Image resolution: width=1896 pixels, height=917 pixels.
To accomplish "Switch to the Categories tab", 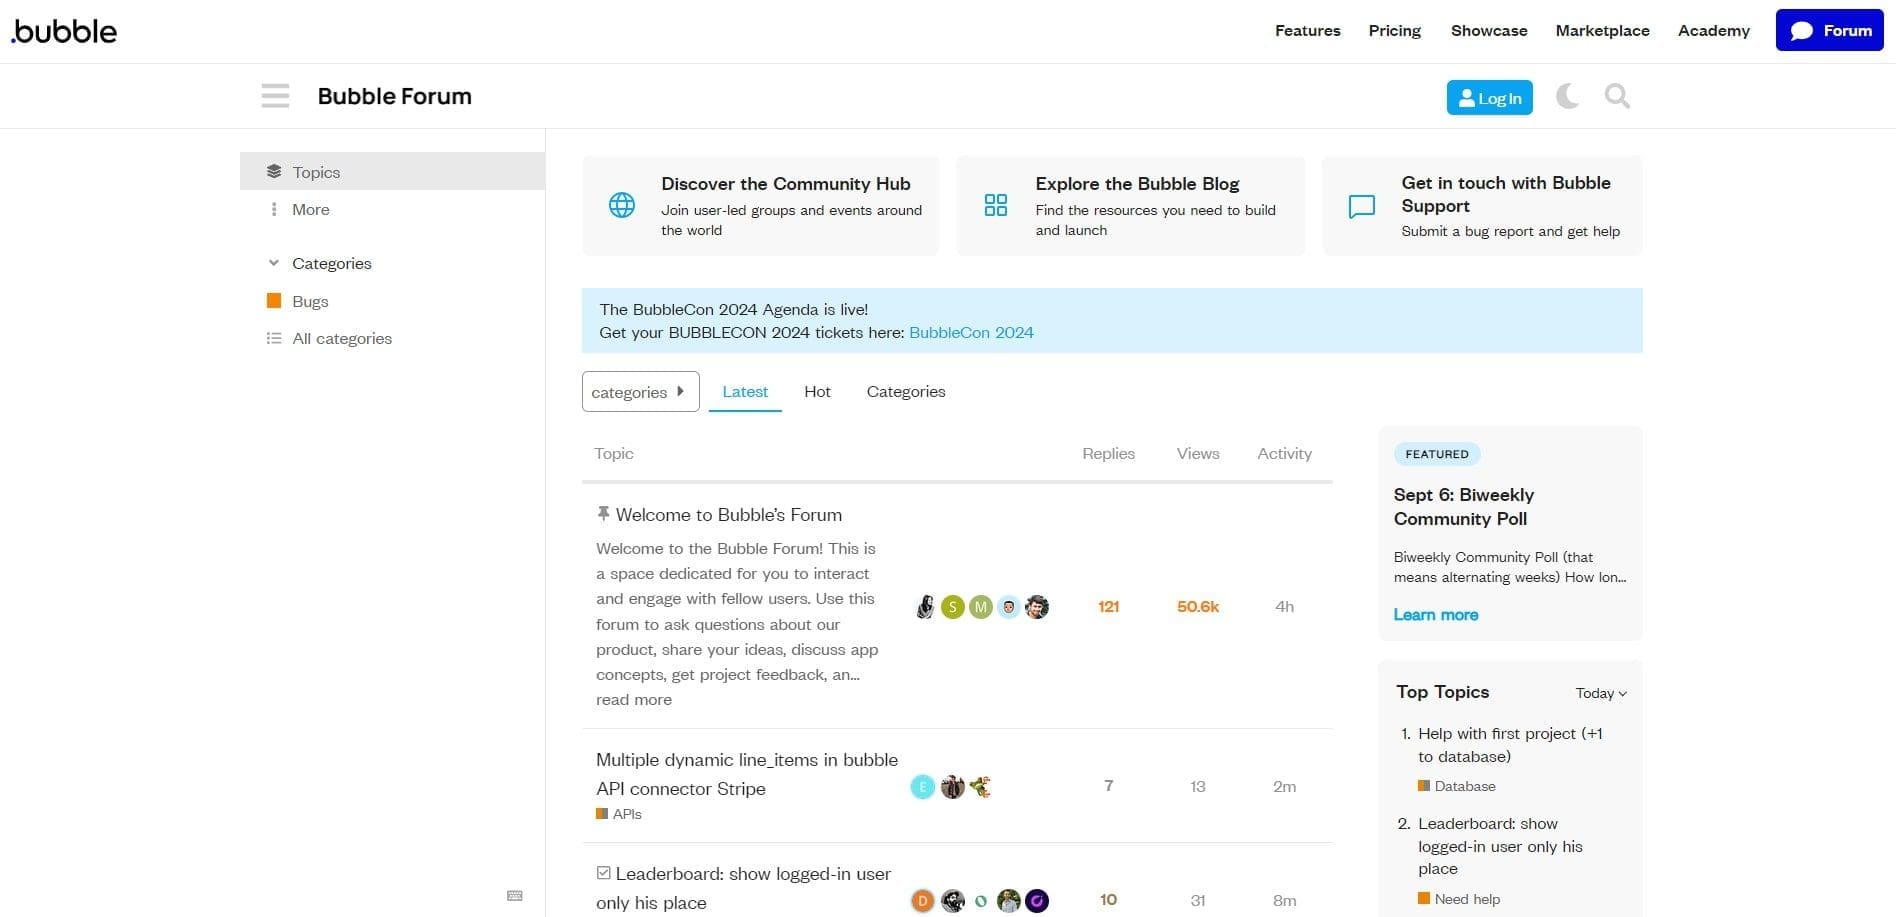I will pos(906,392).
